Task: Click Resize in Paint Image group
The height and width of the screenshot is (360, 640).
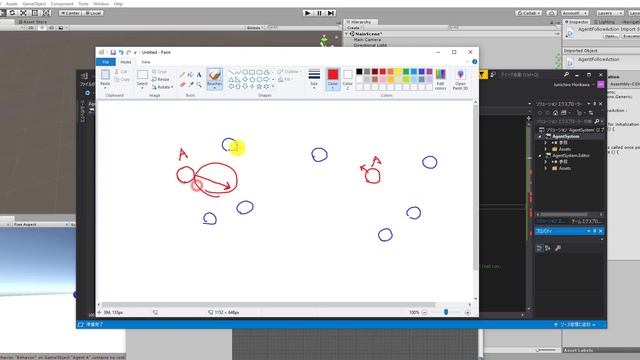Action: pyautogui.click(x=160, y=79)
